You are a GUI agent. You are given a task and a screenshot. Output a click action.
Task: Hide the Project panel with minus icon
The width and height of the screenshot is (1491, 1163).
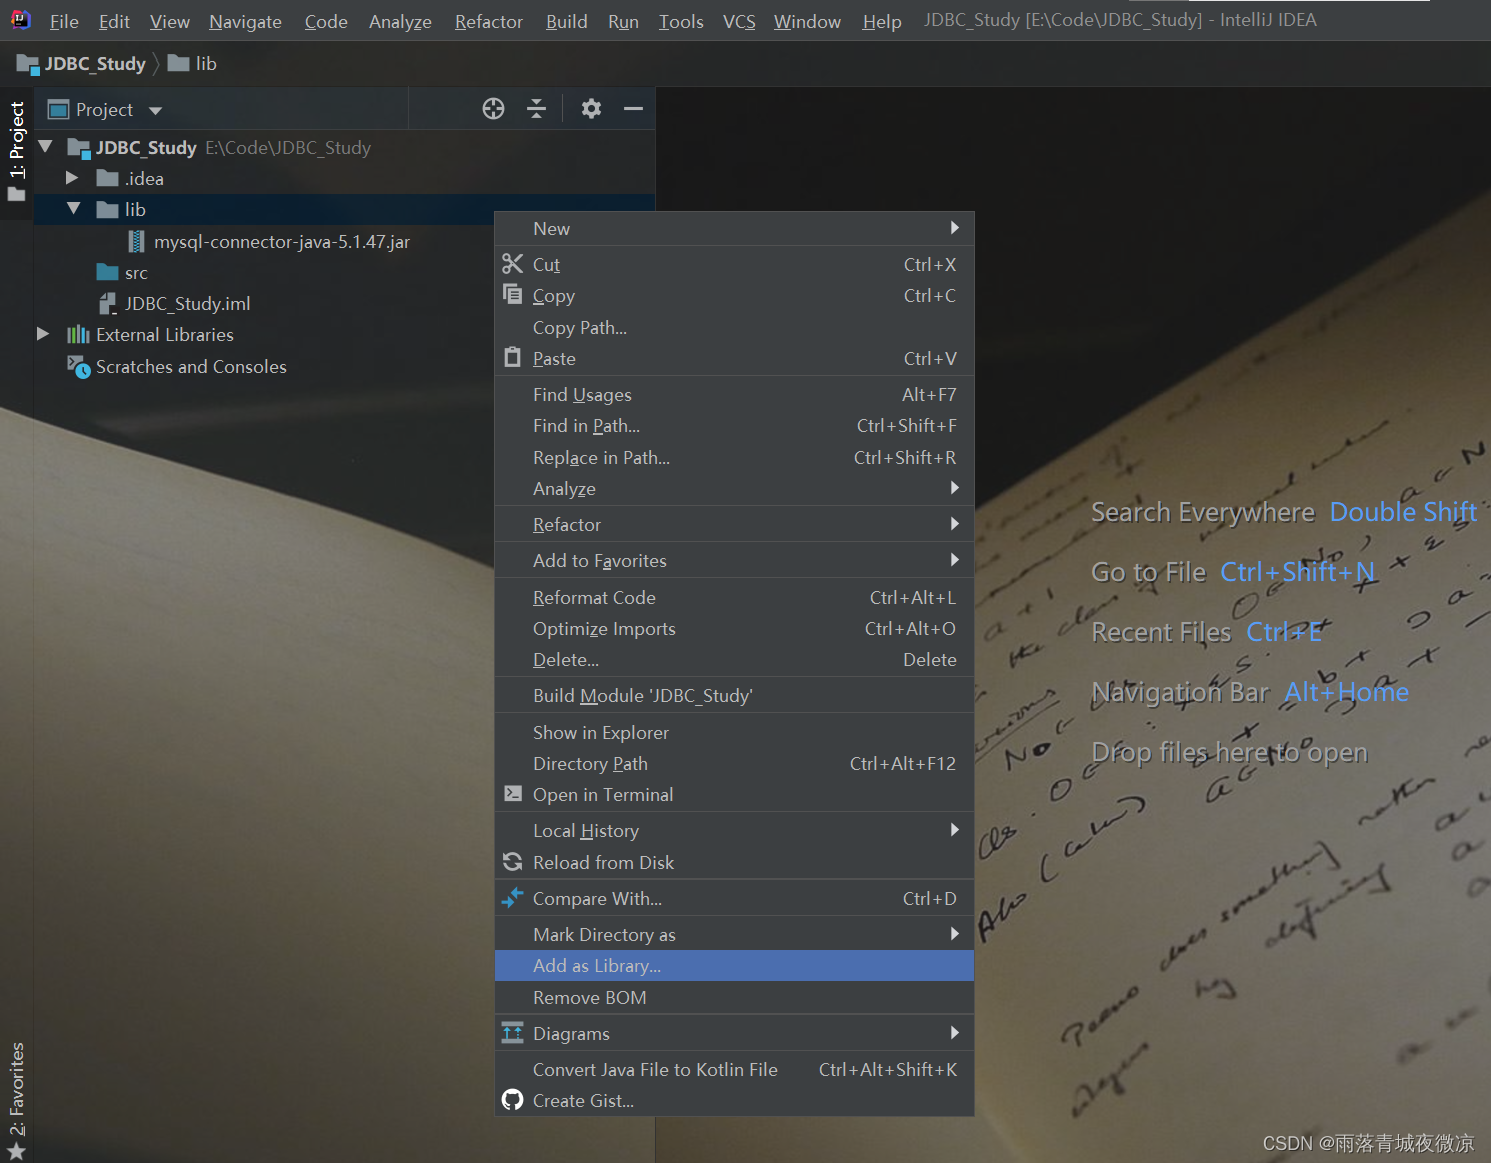click(633, 109)
